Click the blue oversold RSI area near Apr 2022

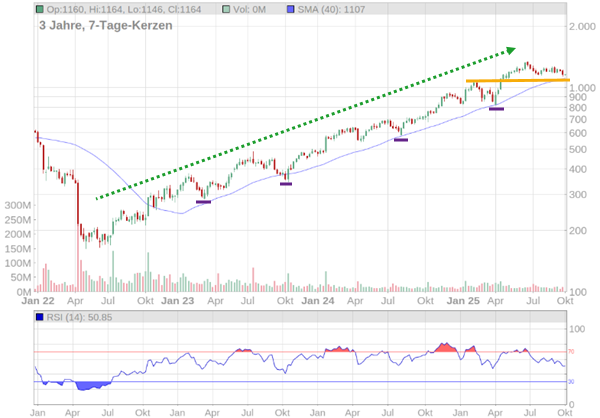coord(94,385)
